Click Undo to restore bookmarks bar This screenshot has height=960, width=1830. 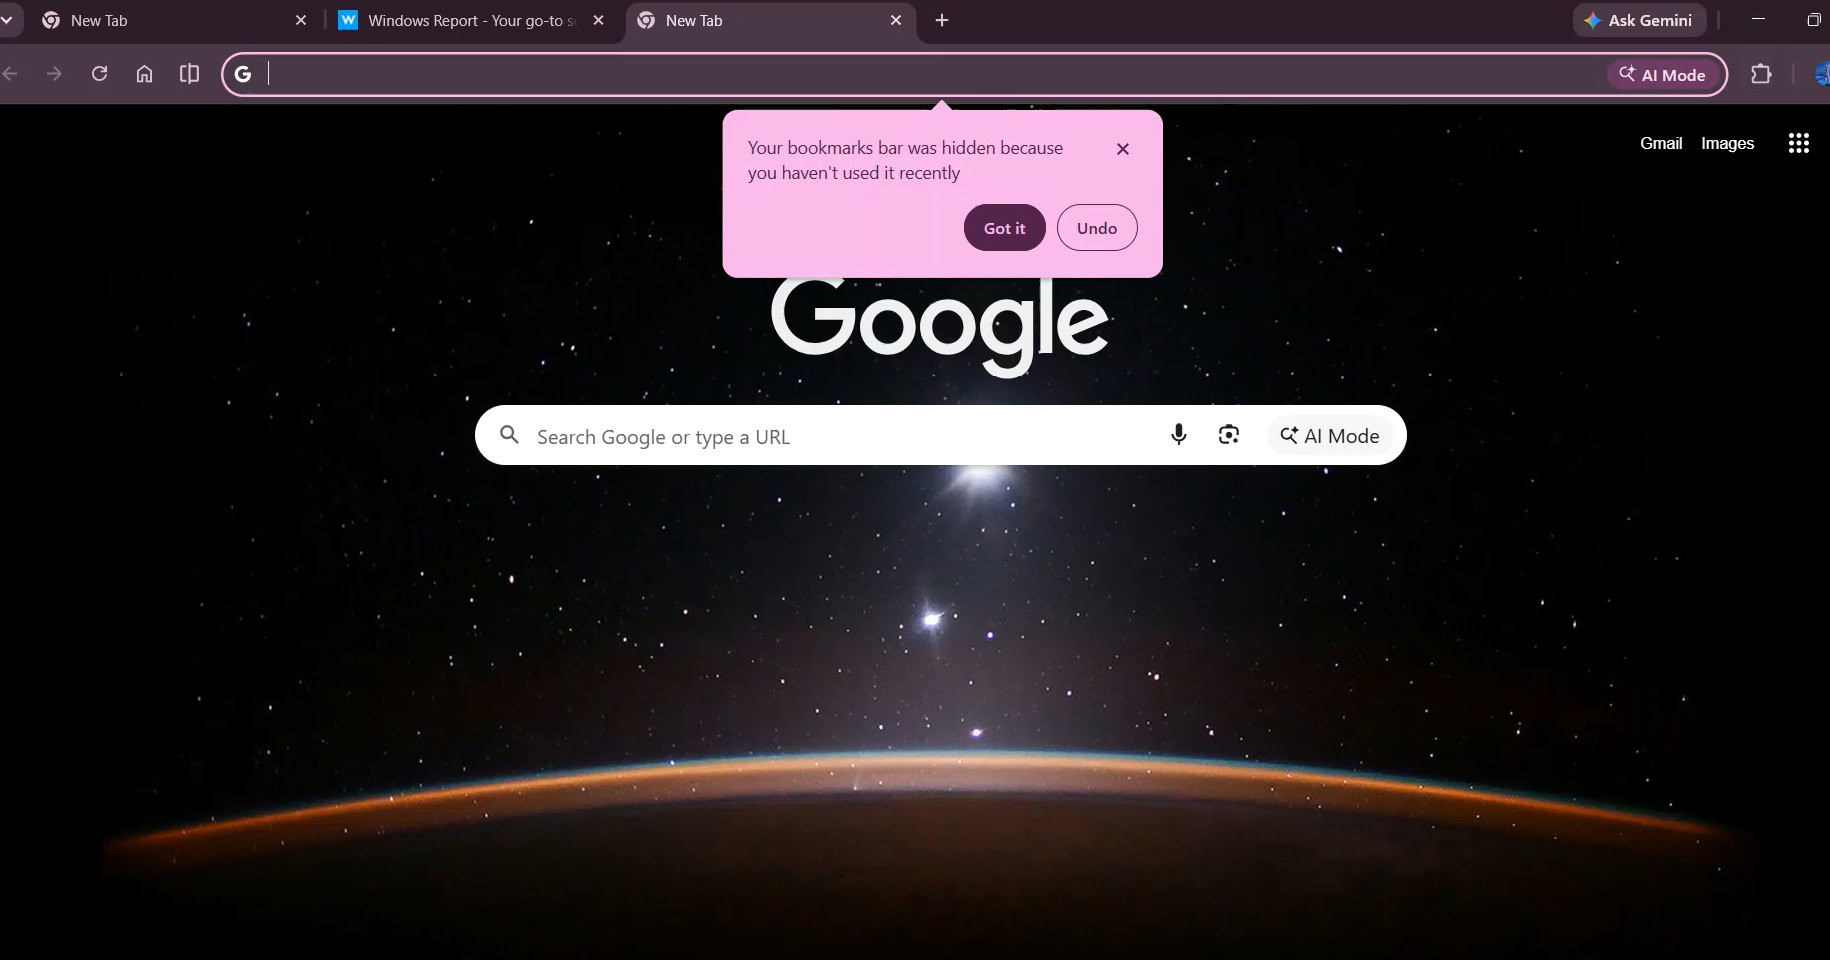[x=1097, y=228]
